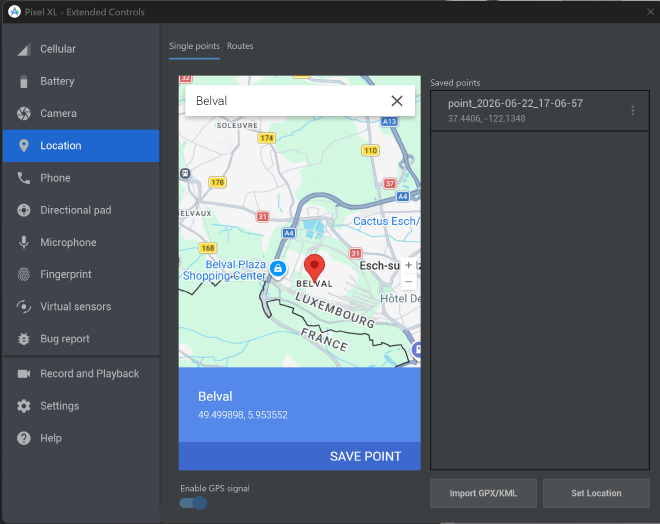Click the Belval title in blue panel

coord(215,396)
